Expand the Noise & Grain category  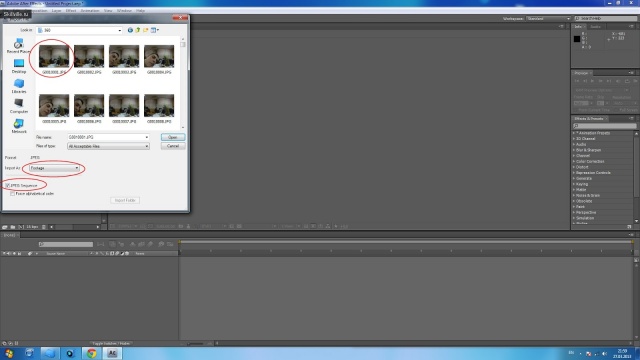click(x=587, y=196)
